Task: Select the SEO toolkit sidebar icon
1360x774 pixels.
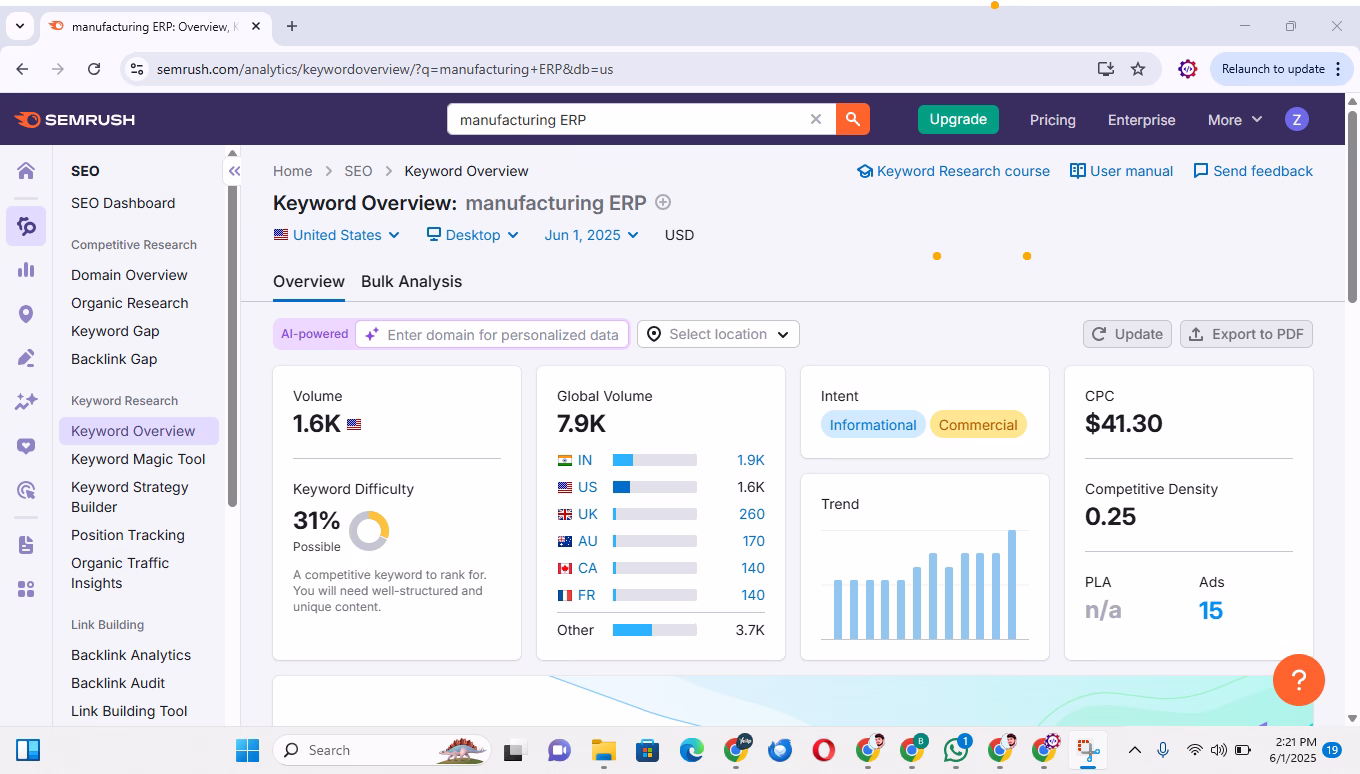Action: (26, 226)
